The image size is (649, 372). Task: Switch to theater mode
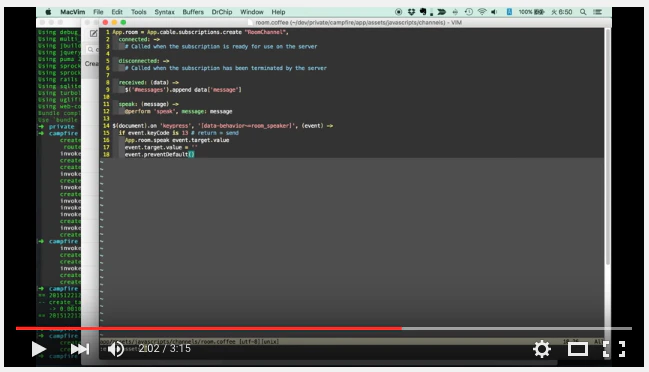click(578, 349)
